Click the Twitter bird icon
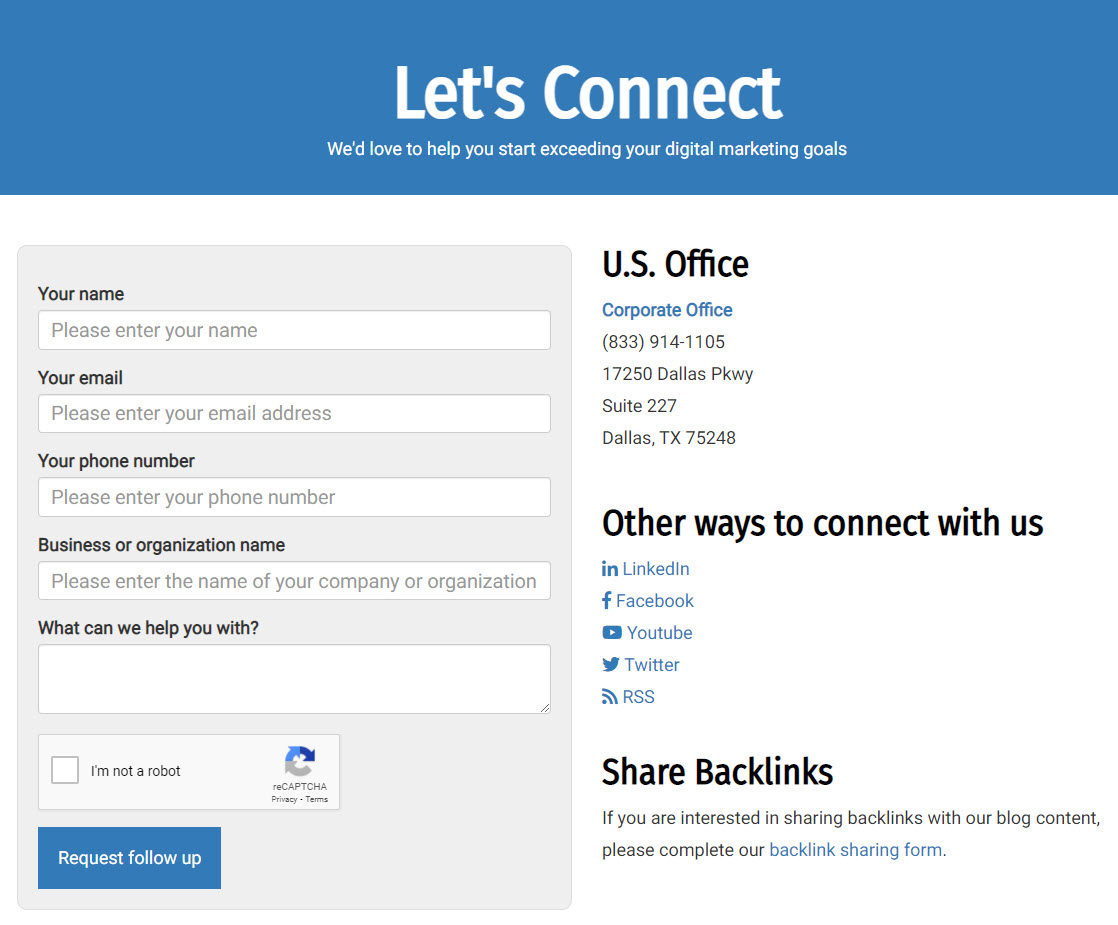This screenshot has height=925, width=1118. pyautogui.click(x=611, y=665)
